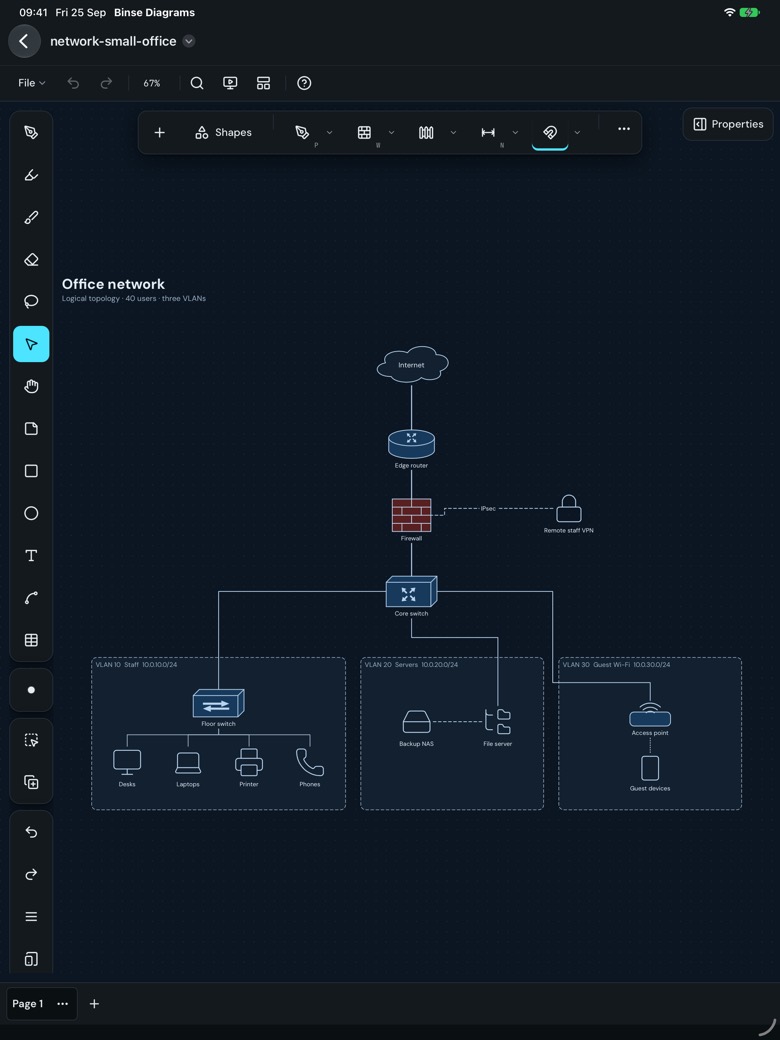Click 'VLAN 20 Servers 10.0.20.0/24' label
This screenshot has width=780, height=1040.
[x=411, y=665]
